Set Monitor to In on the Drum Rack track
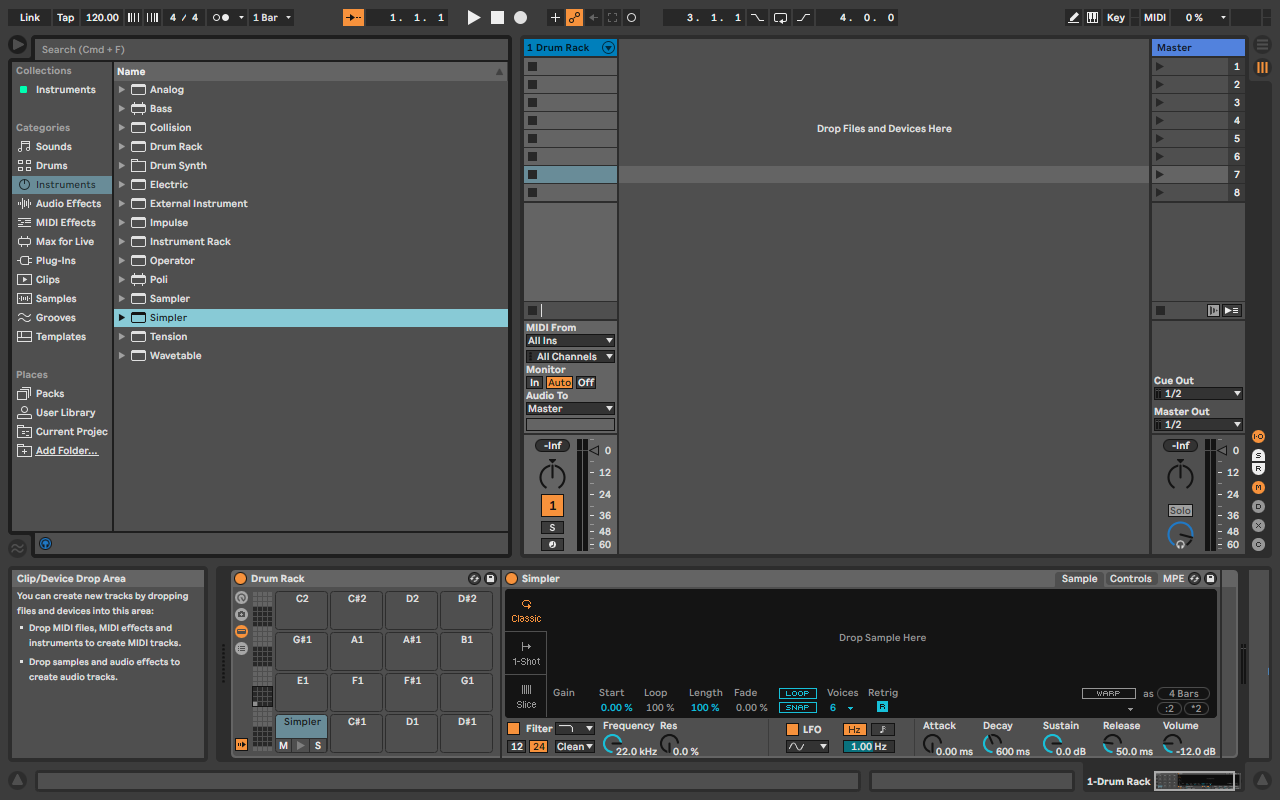Image resolution: width=1280 pixels, height=800 pixels. (535, 382)
